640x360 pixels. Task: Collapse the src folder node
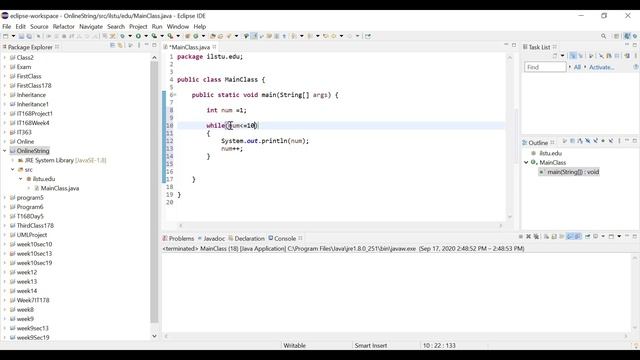pyautogui.click(x=13, y=169)
